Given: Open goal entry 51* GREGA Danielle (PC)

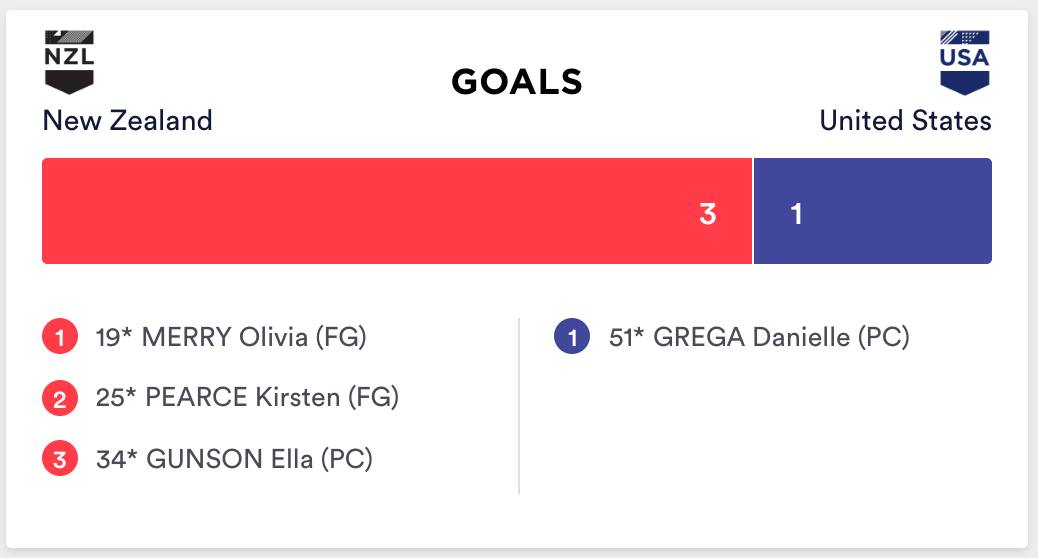Looking at the screenshot, I should (x=759, y=337).
